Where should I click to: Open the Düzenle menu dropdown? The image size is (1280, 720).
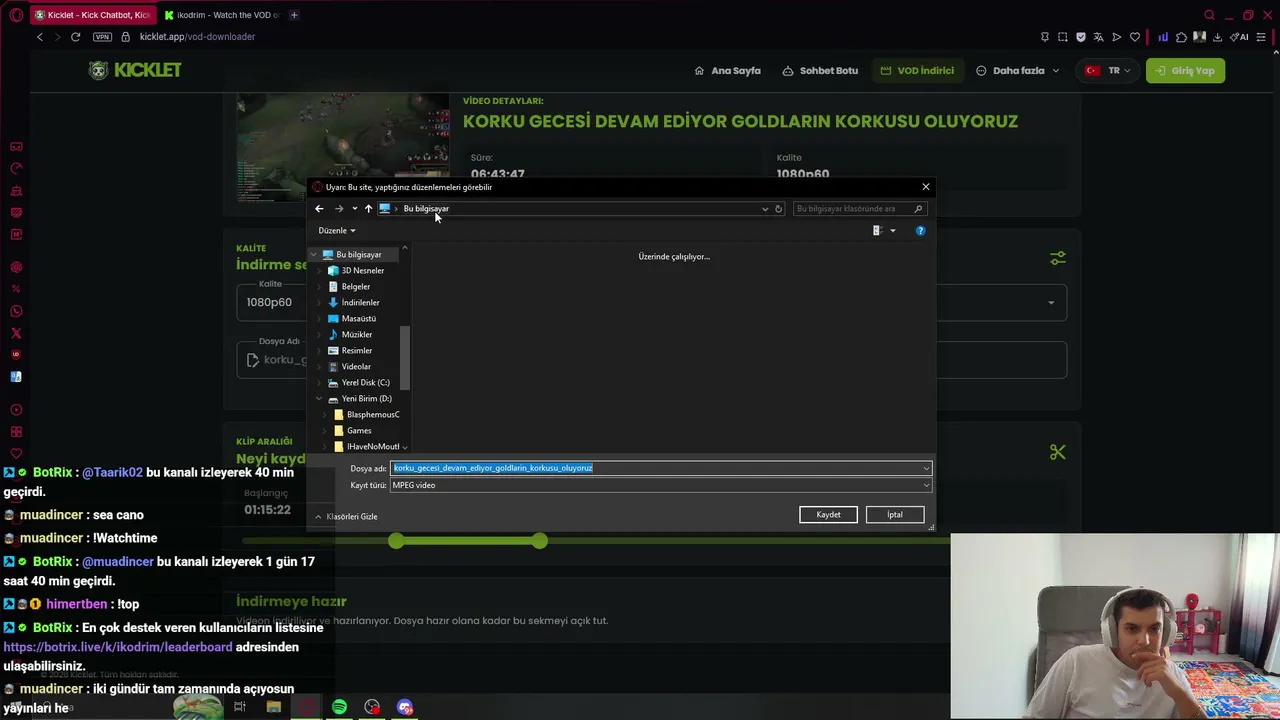coord(337,231)
